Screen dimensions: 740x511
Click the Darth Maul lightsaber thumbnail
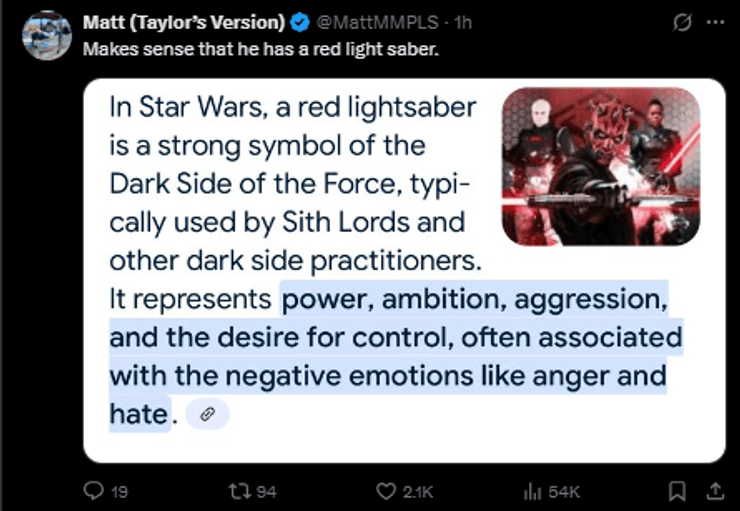(x=600, y=166)
